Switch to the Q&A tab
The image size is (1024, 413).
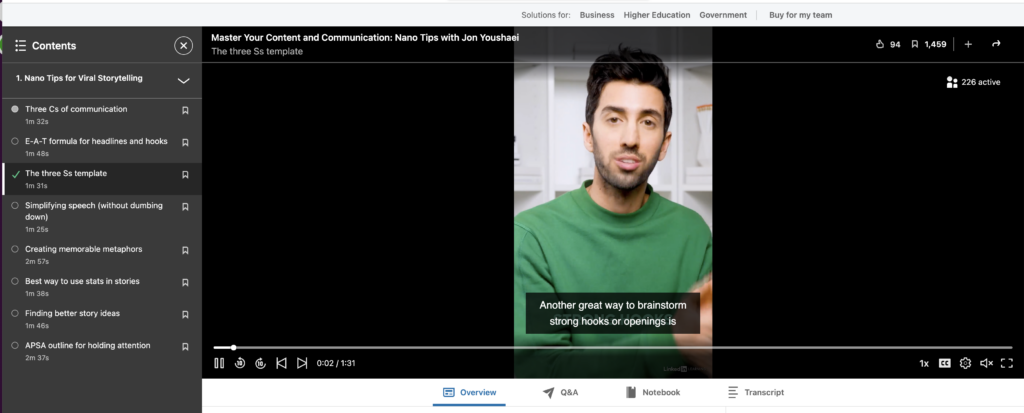tap(560, 393)
